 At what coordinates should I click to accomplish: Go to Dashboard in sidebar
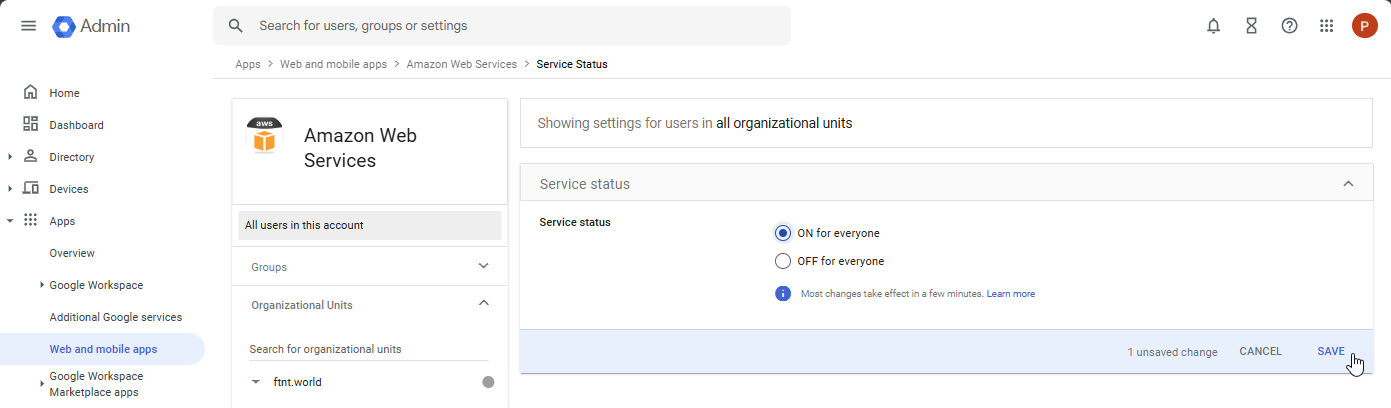click(x=76, y=125)
